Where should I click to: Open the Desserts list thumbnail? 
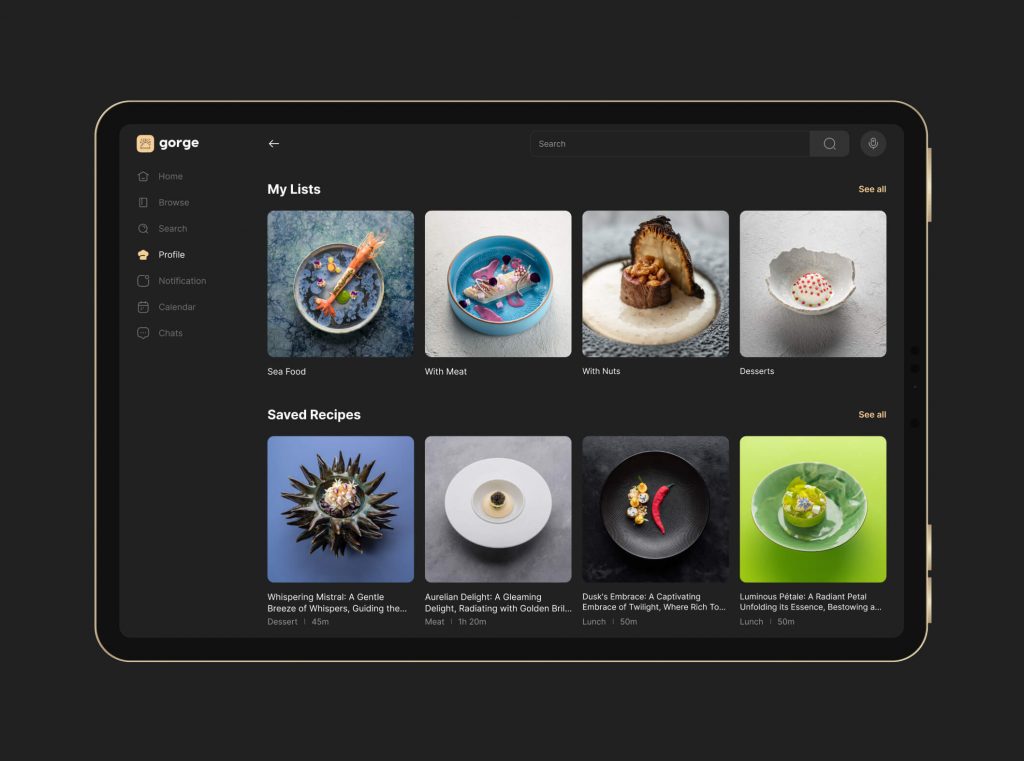(812, 283)
